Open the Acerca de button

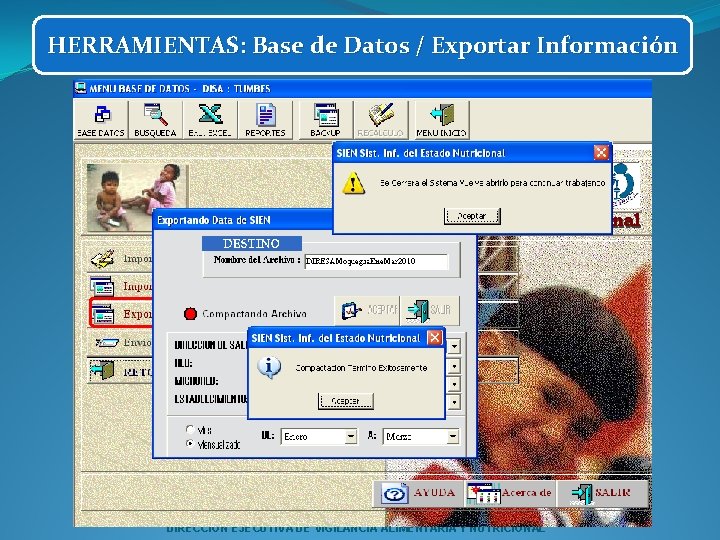point(510,493)
